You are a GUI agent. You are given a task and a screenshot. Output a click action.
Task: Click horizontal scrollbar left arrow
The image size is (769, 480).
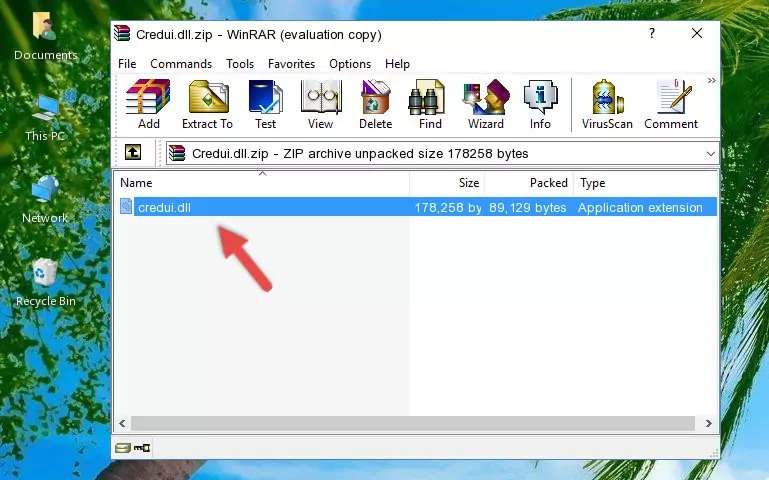point(122,423)
